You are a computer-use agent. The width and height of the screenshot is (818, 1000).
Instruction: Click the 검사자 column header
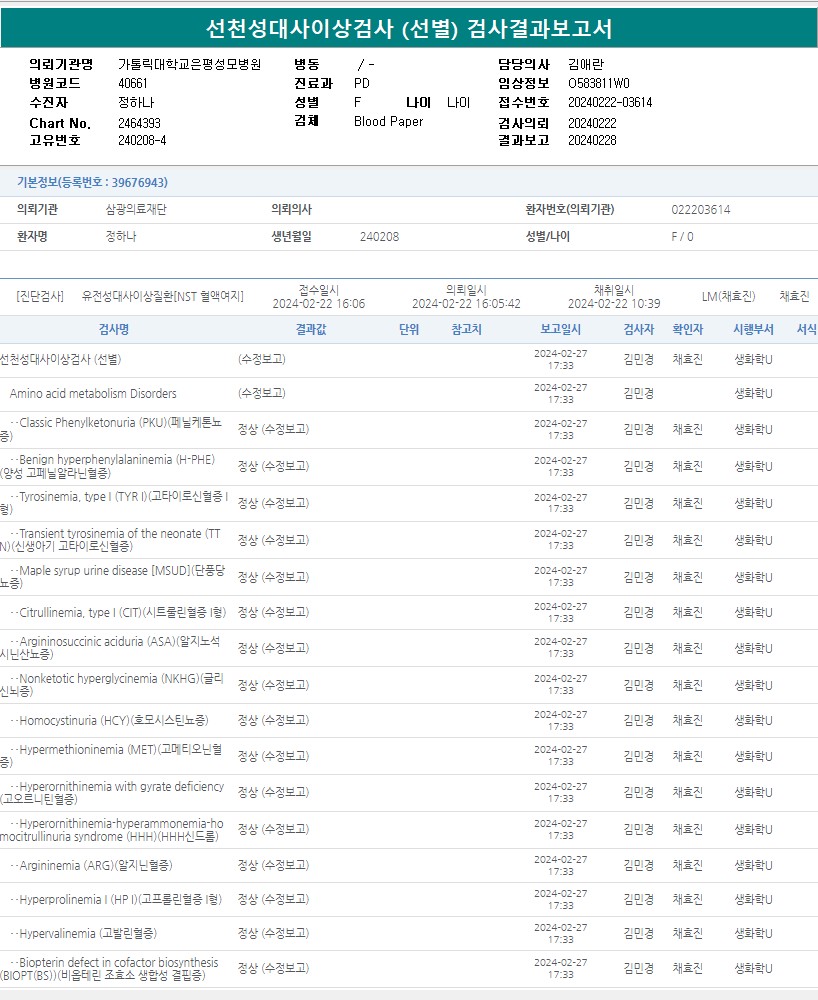(x=638, y=329)
